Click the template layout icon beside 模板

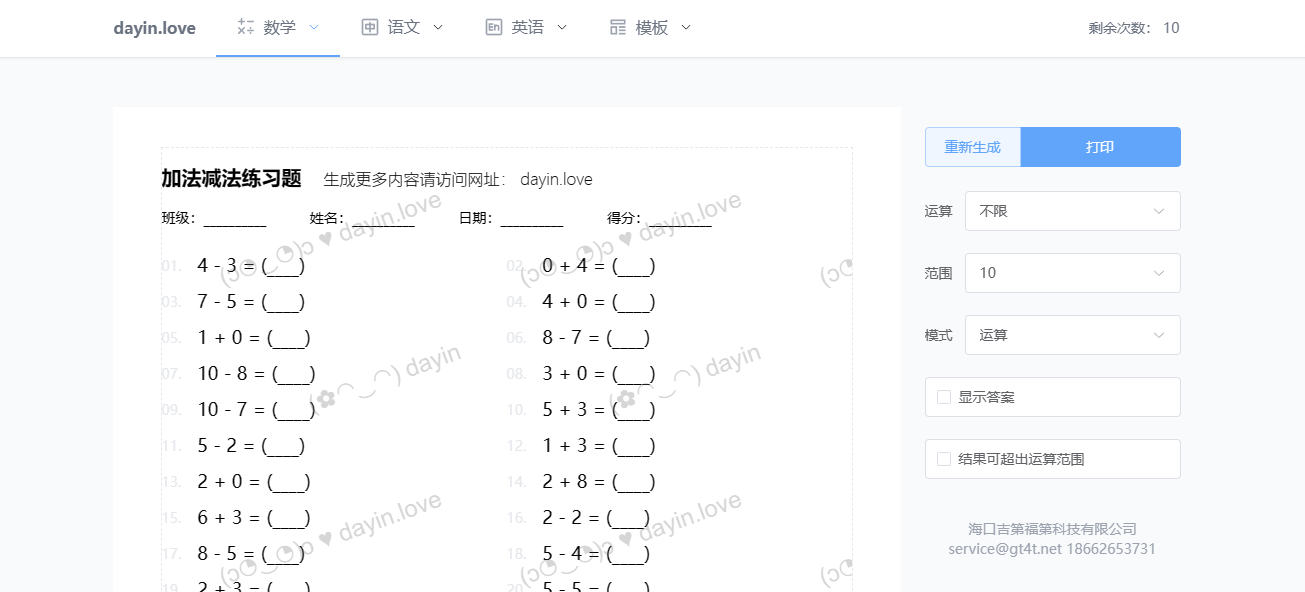click(x=618, y=28)
